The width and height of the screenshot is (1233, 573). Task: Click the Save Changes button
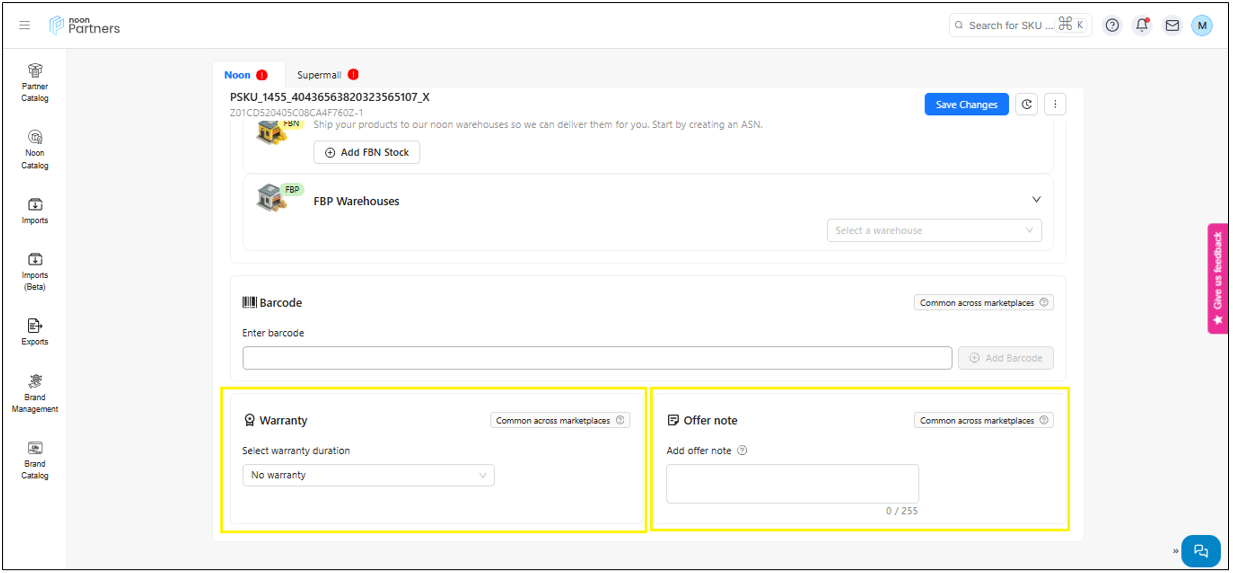coord(966,105)
